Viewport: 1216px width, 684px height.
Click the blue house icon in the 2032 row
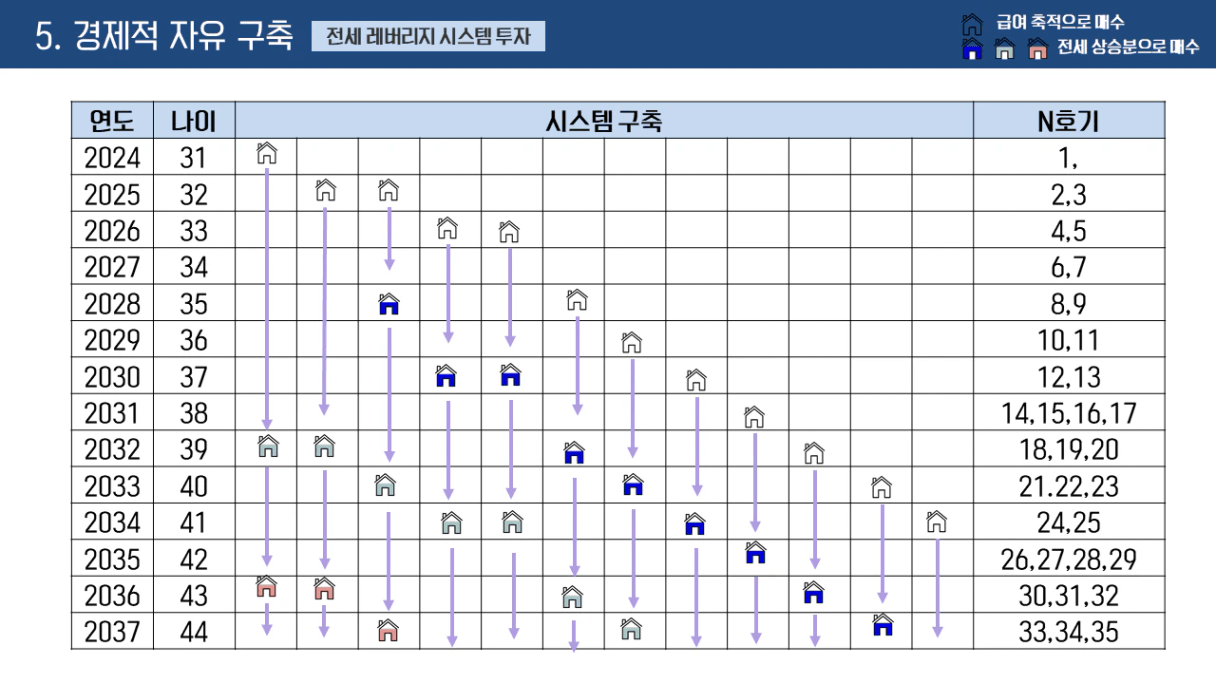click(x=573, y=453)
